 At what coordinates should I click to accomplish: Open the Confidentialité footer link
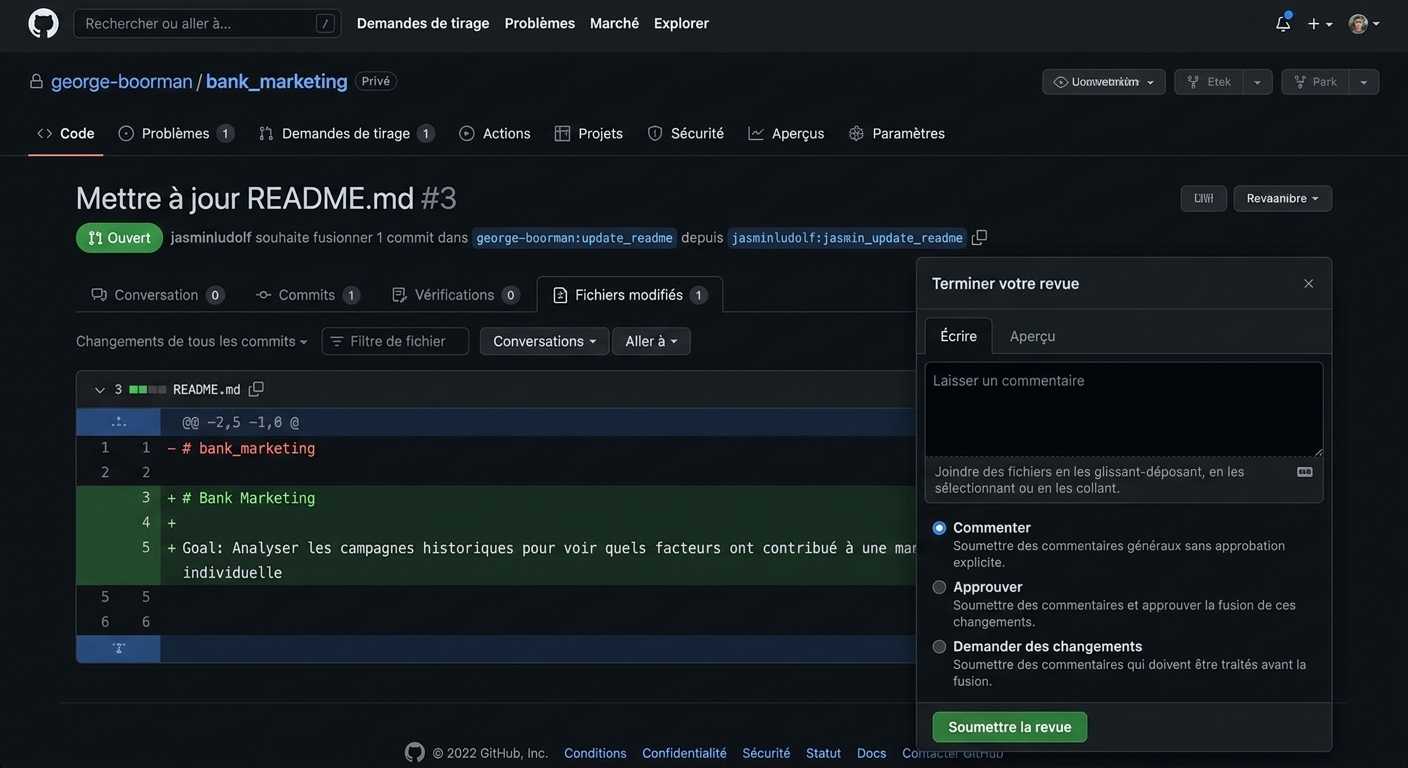coord(684,753)
